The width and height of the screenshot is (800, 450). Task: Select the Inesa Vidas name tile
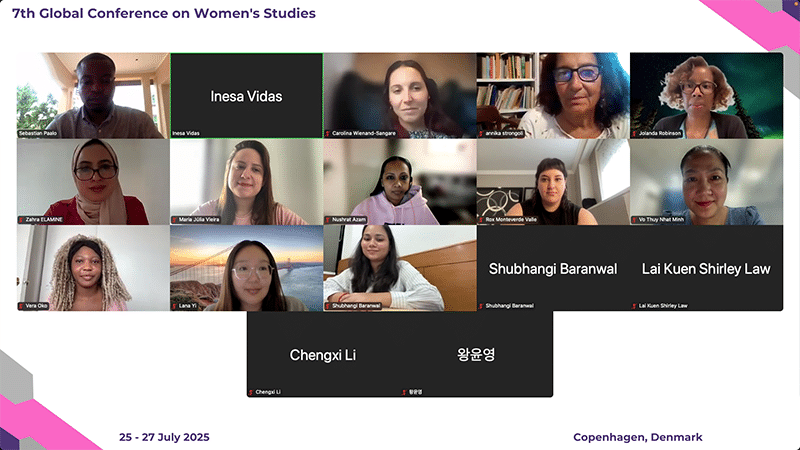click(x=246, y=95)
